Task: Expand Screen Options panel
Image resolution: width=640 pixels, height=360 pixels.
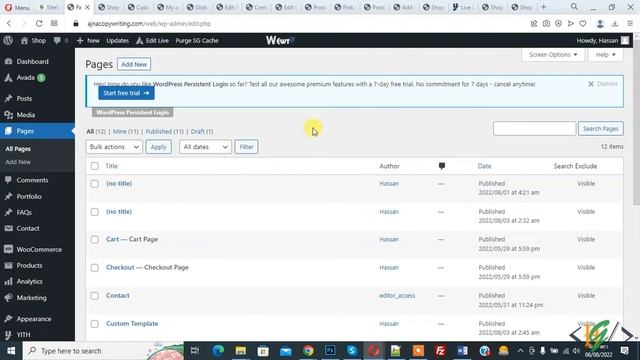Action: click(553, 55)
